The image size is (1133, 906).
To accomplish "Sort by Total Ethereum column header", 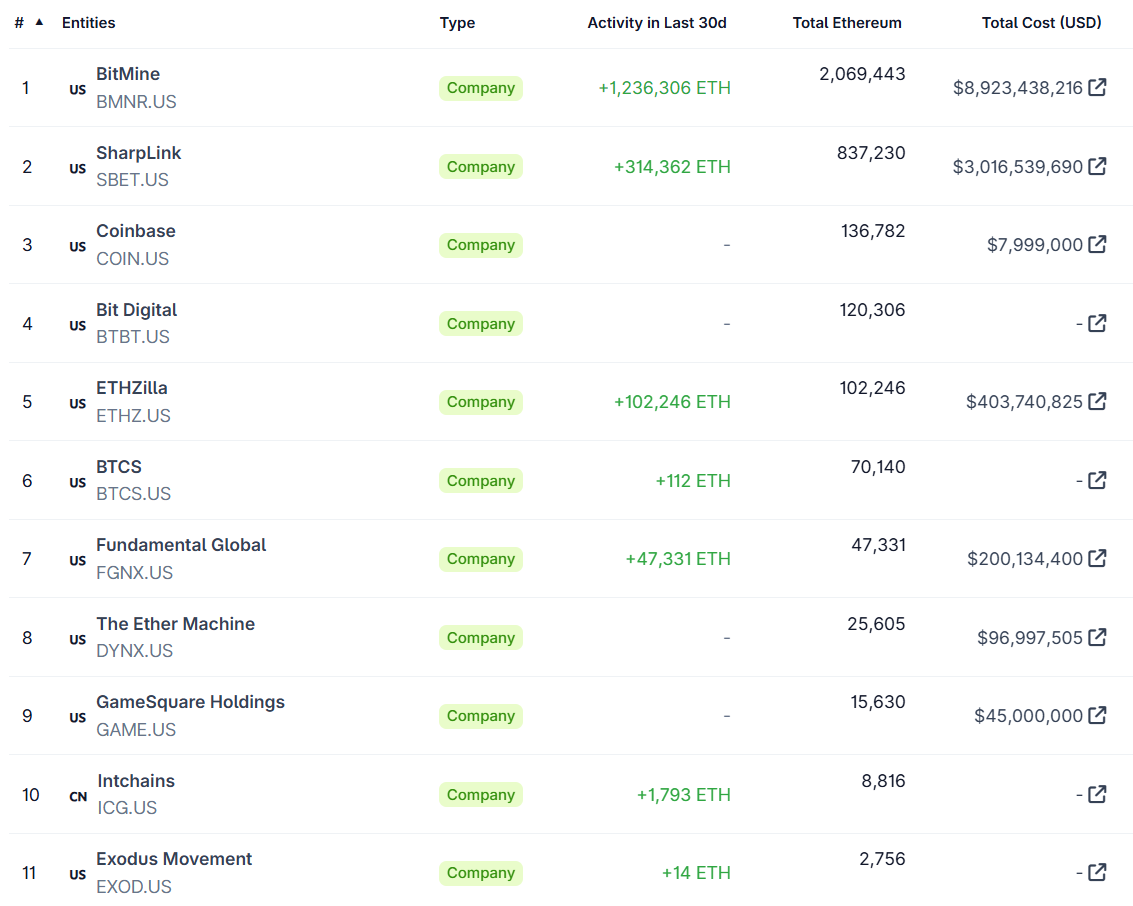I will point(846,22).
